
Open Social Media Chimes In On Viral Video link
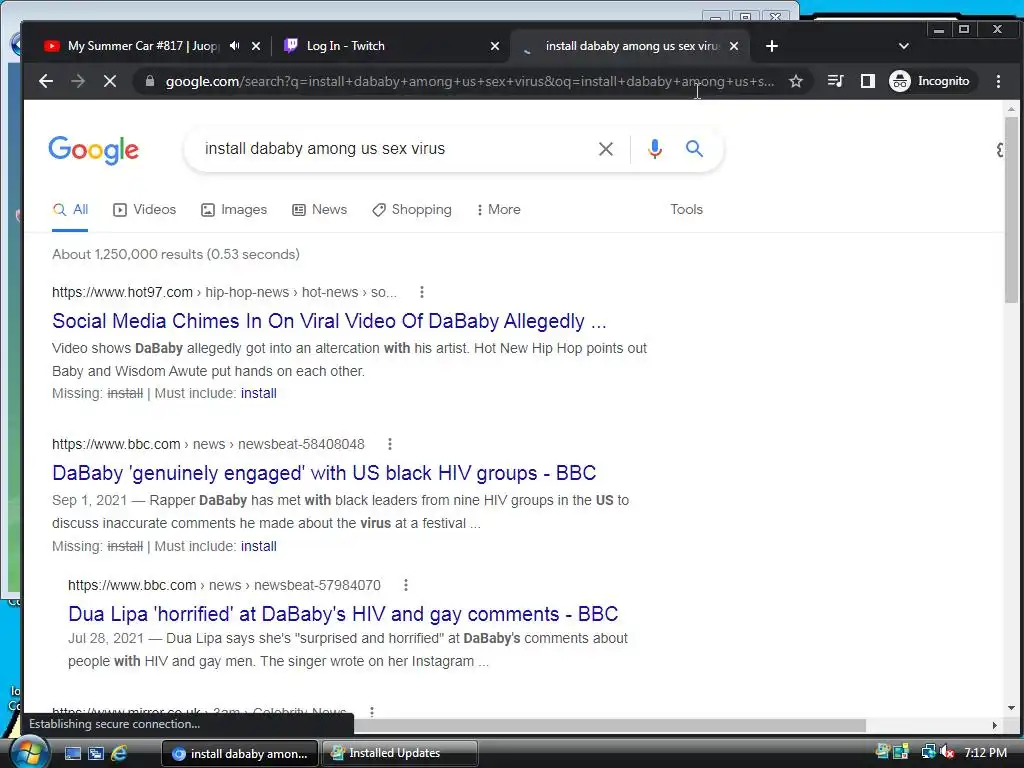click(x=329, y=321)
